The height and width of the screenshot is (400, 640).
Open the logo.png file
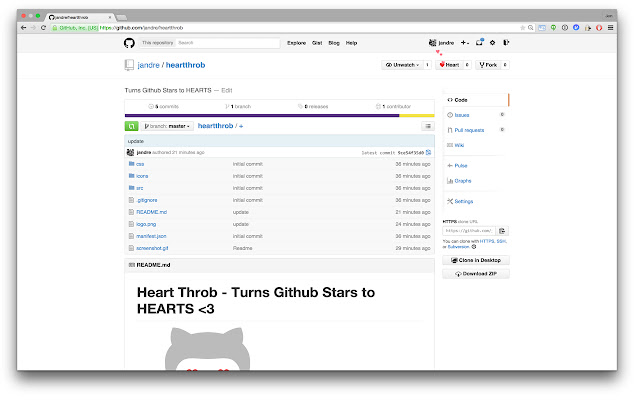[146, 224]
